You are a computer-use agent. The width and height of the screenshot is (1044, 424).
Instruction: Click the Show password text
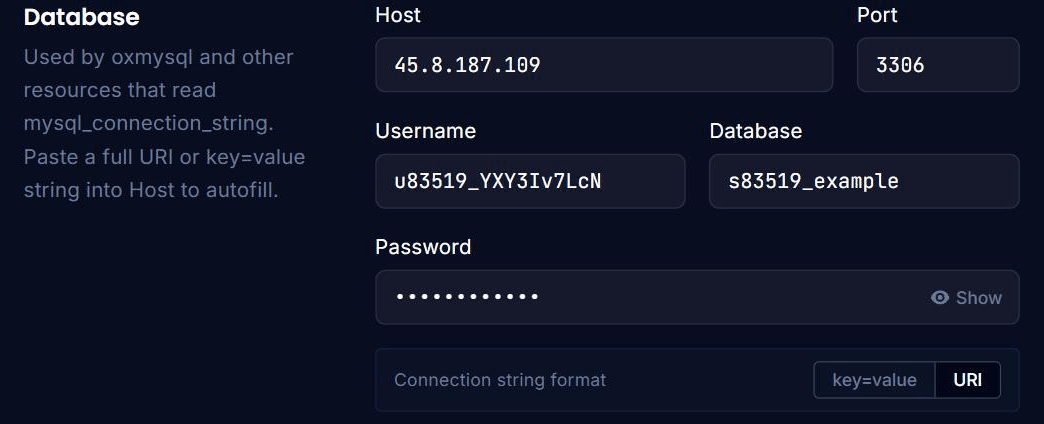tap(978, 298)
